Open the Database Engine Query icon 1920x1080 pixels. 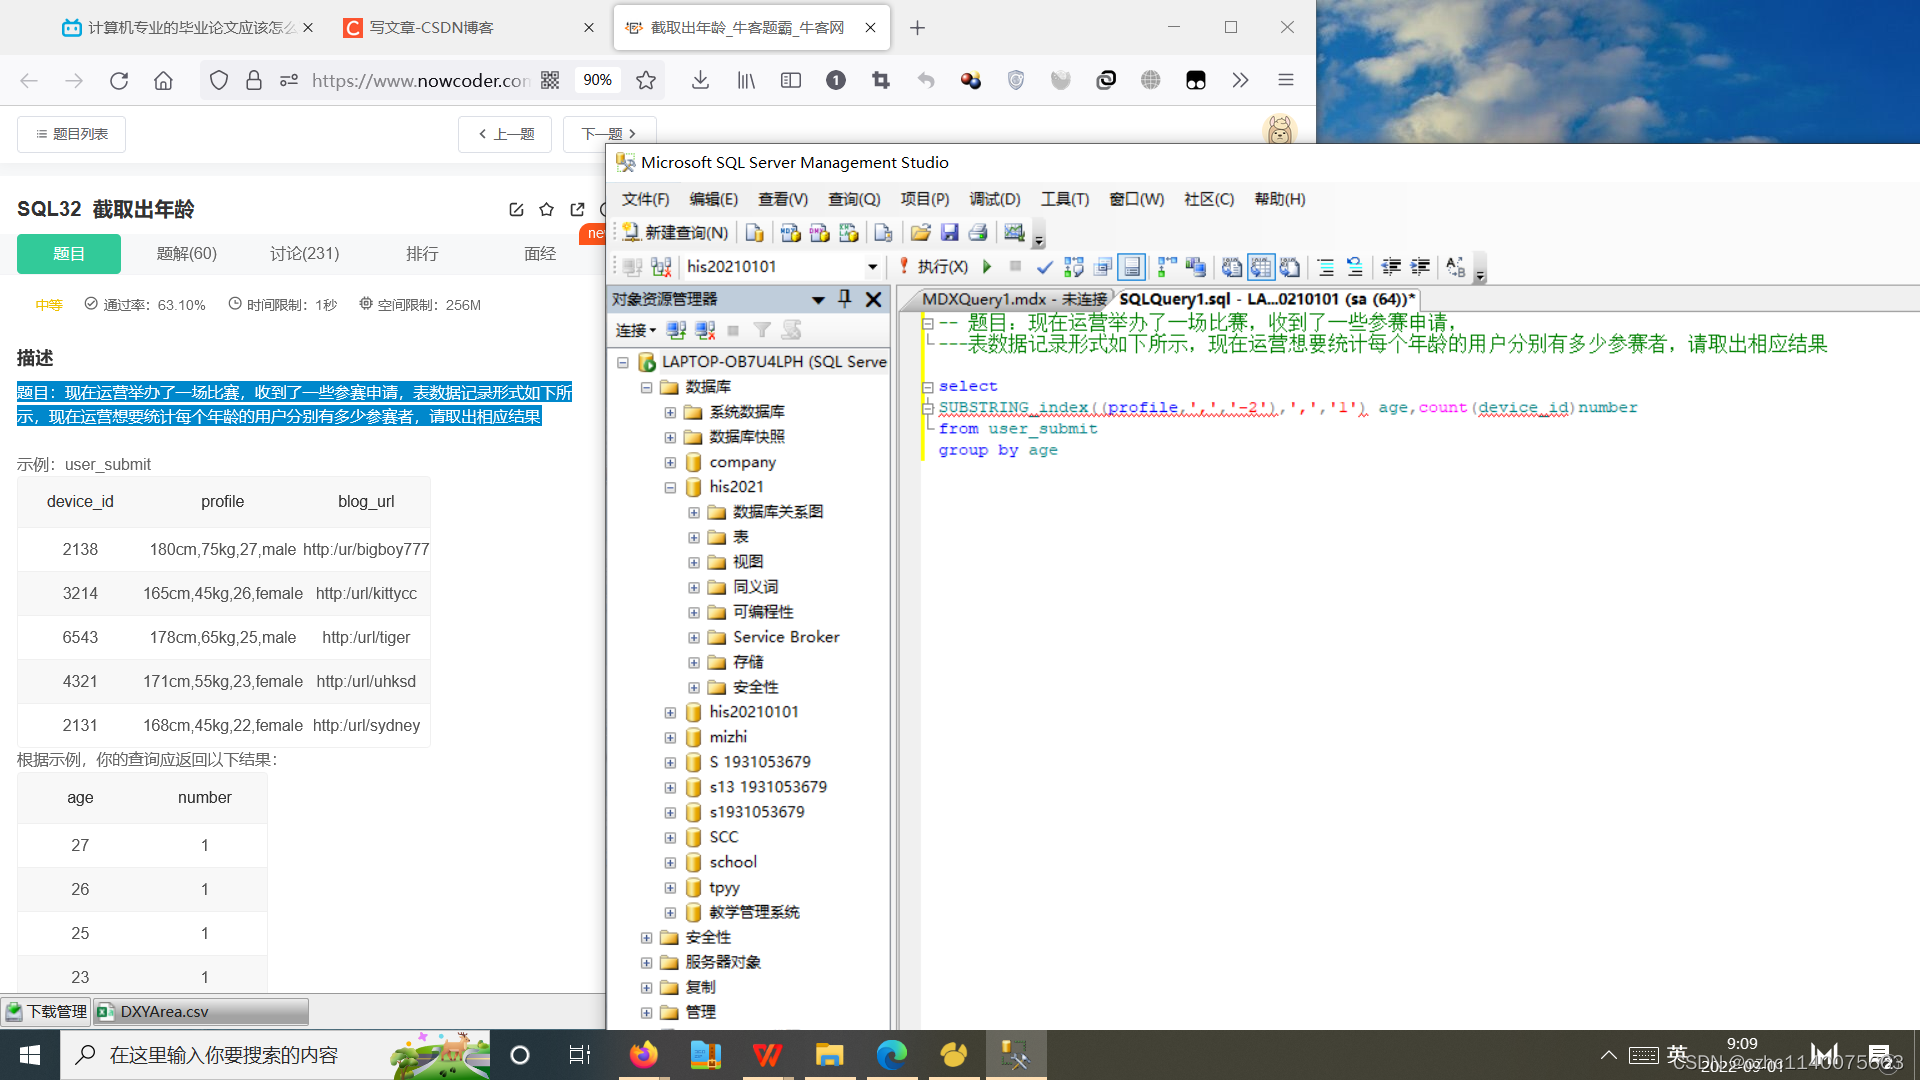point(755,233)
